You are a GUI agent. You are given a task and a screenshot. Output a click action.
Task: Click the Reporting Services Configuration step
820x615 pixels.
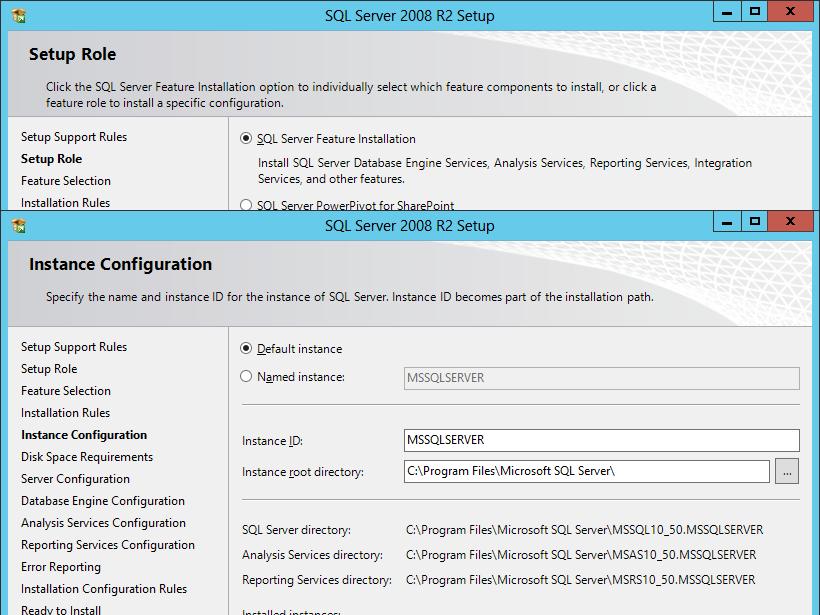(x=108, y=545)
